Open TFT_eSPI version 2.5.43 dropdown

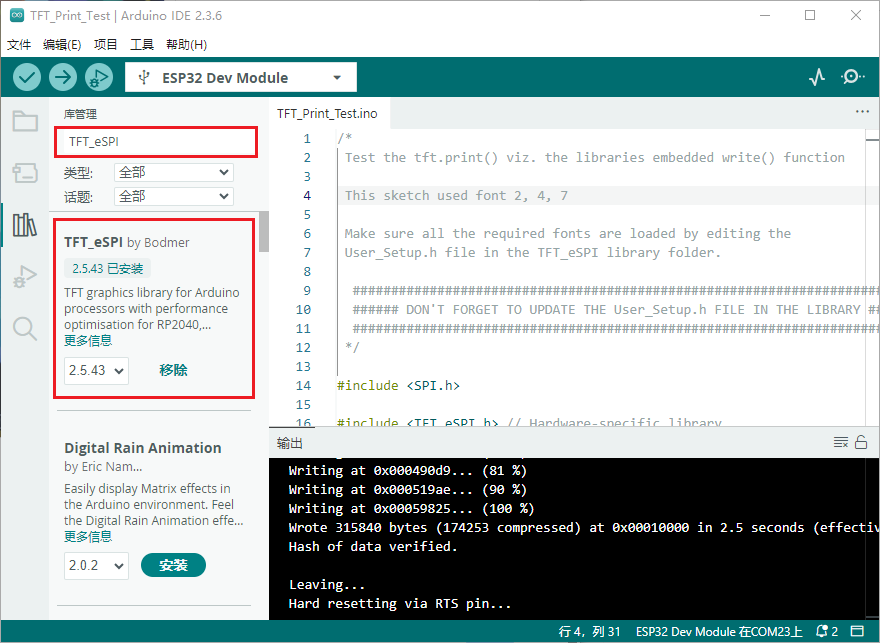pyautogui.click(x=97, y=371)
